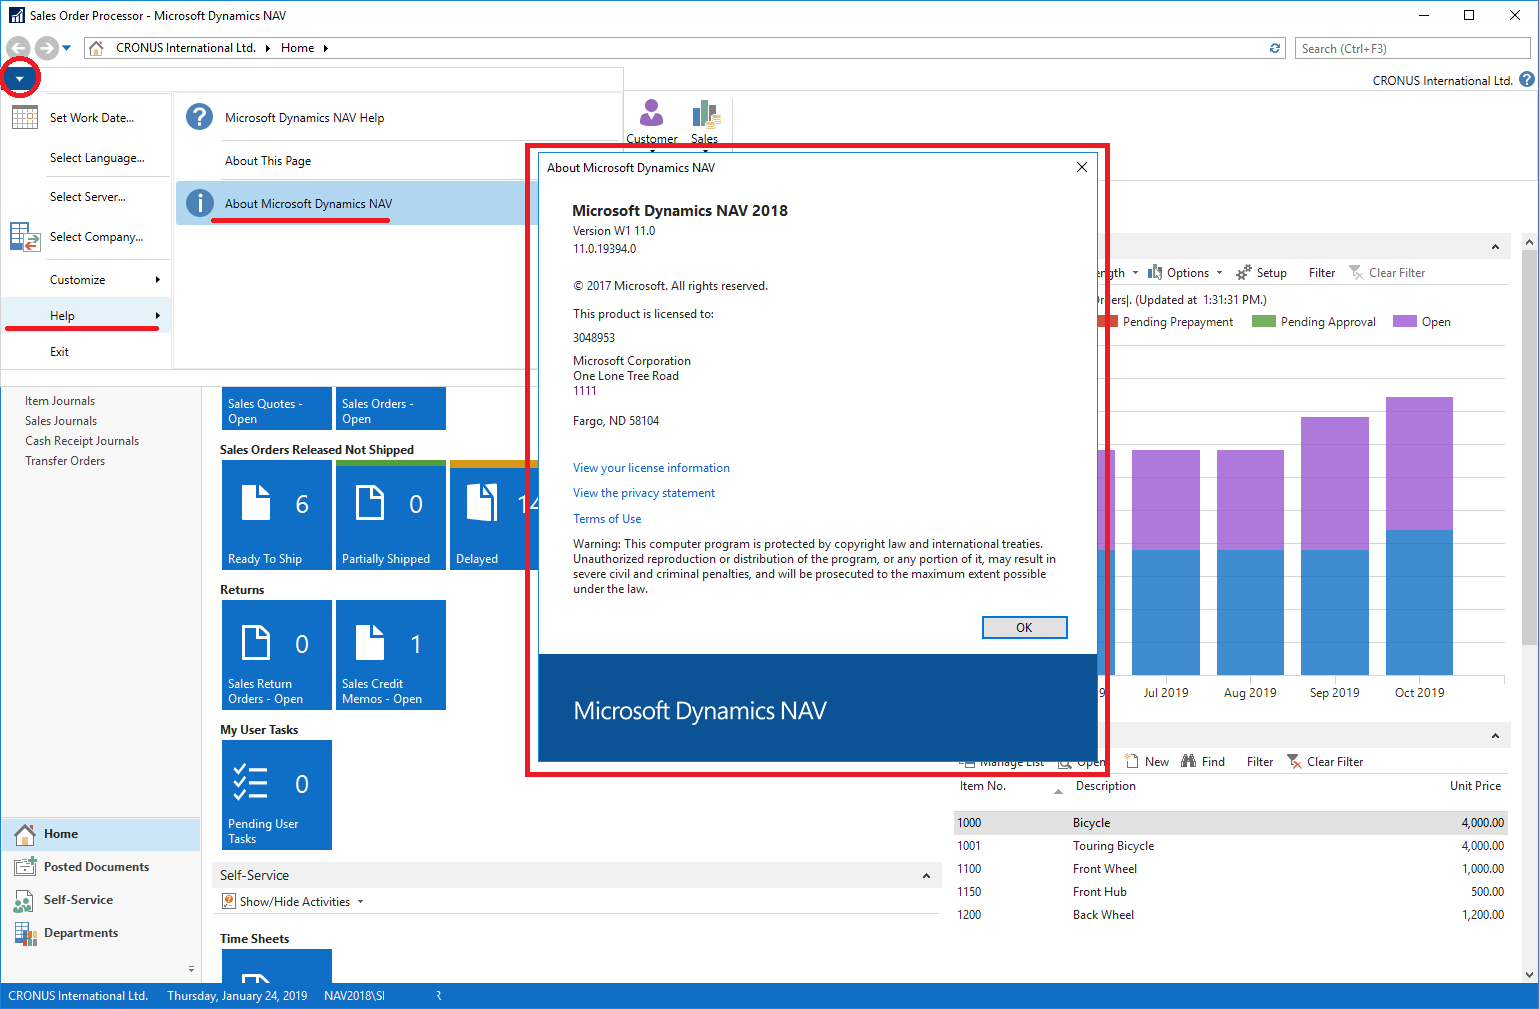Open the Ready To Ship tile

tap(276, 515)
